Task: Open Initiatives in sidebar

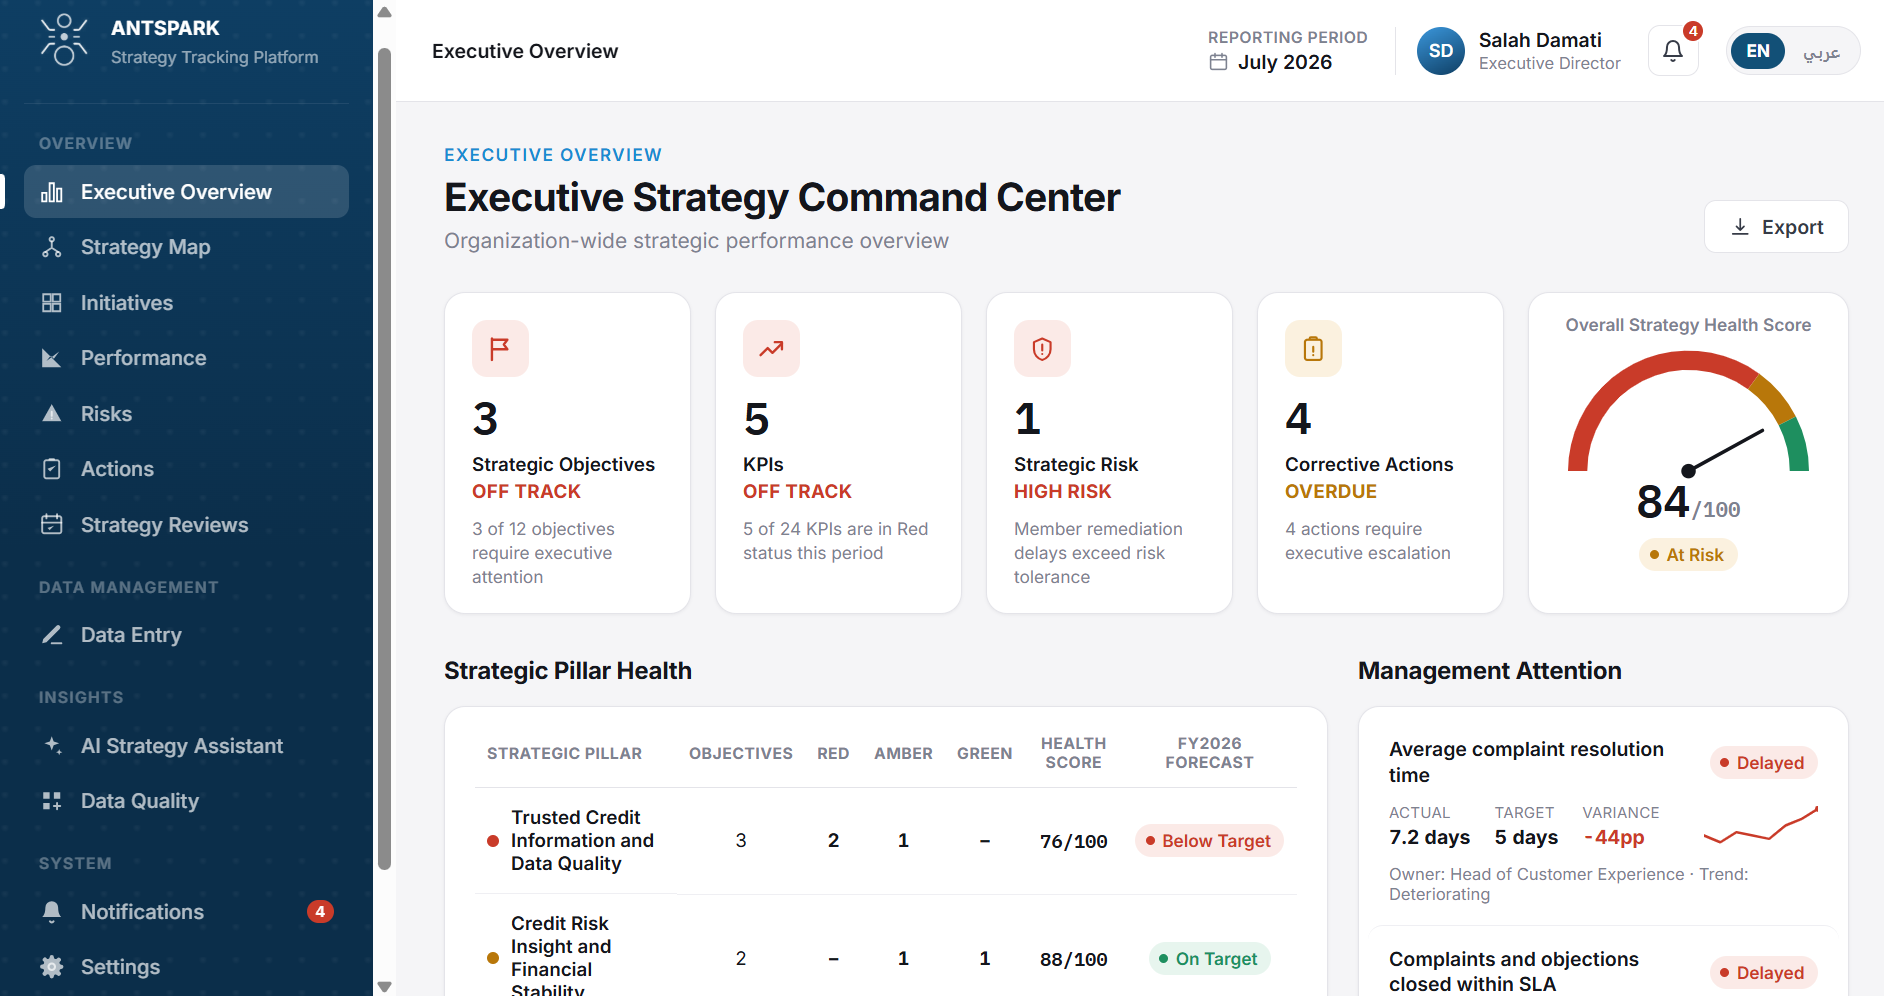Action: 186,303
